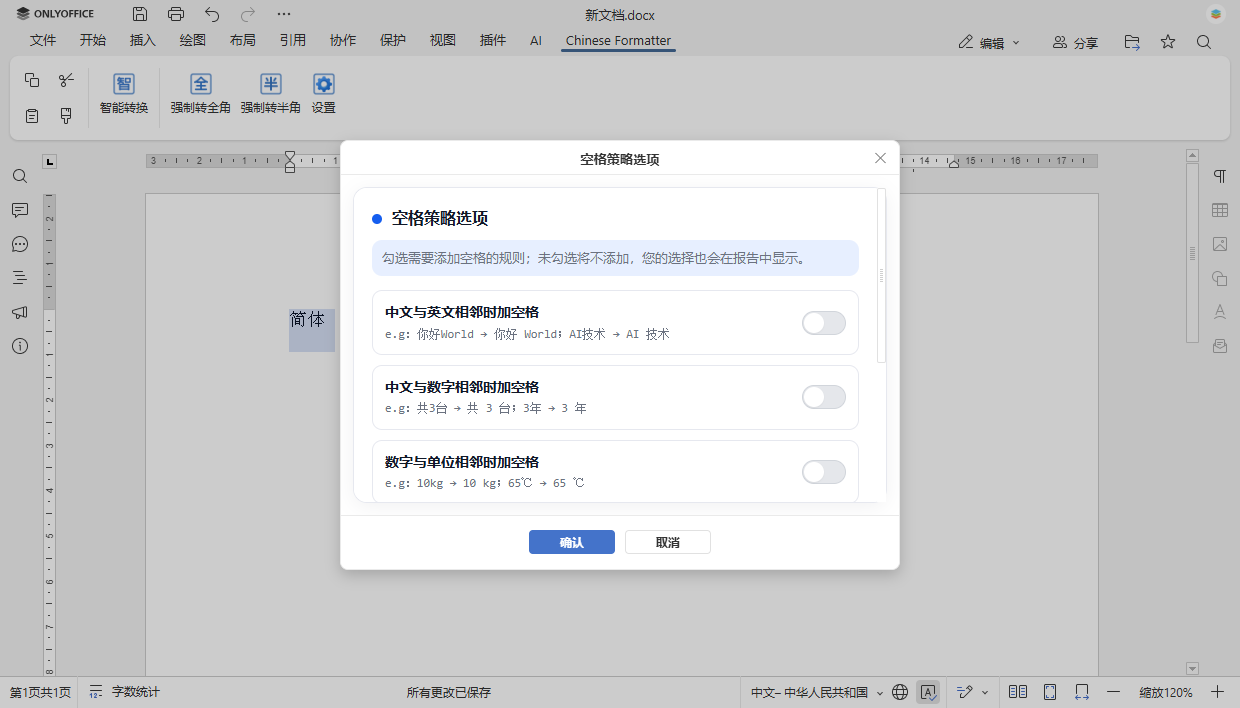The height and width of the screenshot is (708, 1240).
Task: Click zoom in plus button
Action: click(x=1217, y=692)
